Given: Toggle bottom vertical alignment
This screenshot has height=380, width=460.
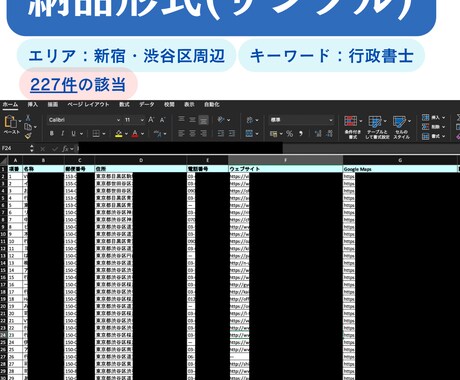Looking at the screenshot, I should (x=203, y=120).
